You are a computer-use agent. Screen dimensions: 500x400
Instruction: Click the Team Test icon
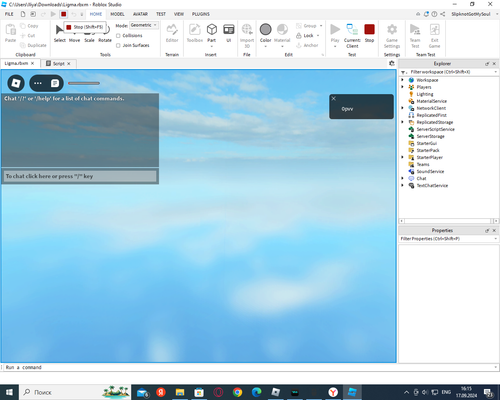click(x=415, y=35)
